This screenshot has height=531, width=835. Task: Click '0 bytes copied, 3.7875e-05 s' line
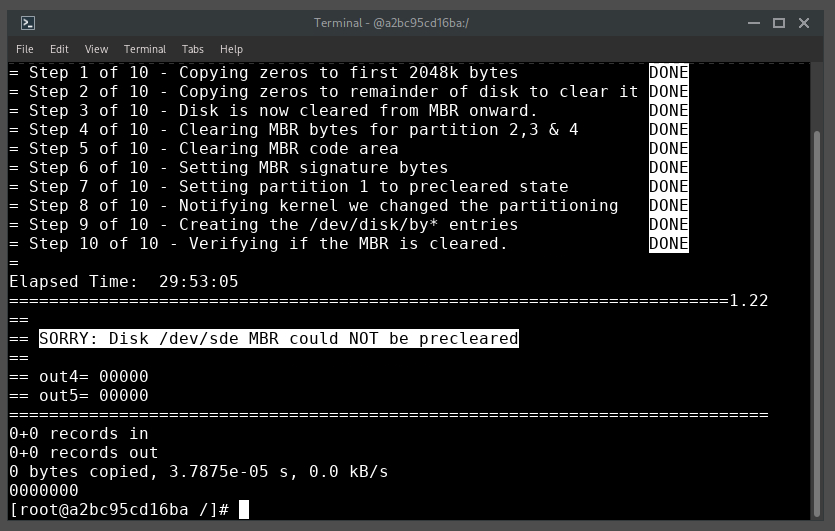pos(199,472)
